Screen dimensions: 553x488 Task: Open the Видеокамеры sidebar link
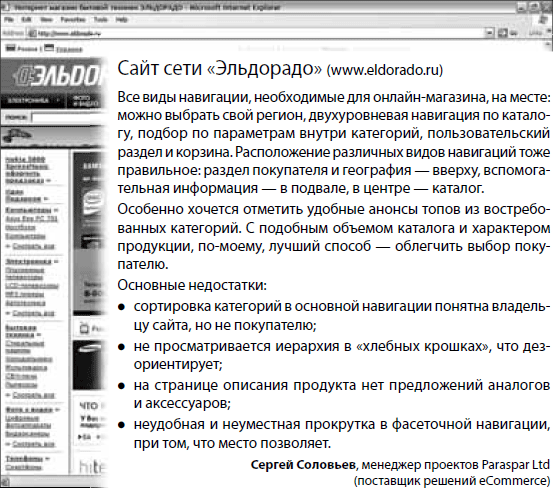coord(27,434)
